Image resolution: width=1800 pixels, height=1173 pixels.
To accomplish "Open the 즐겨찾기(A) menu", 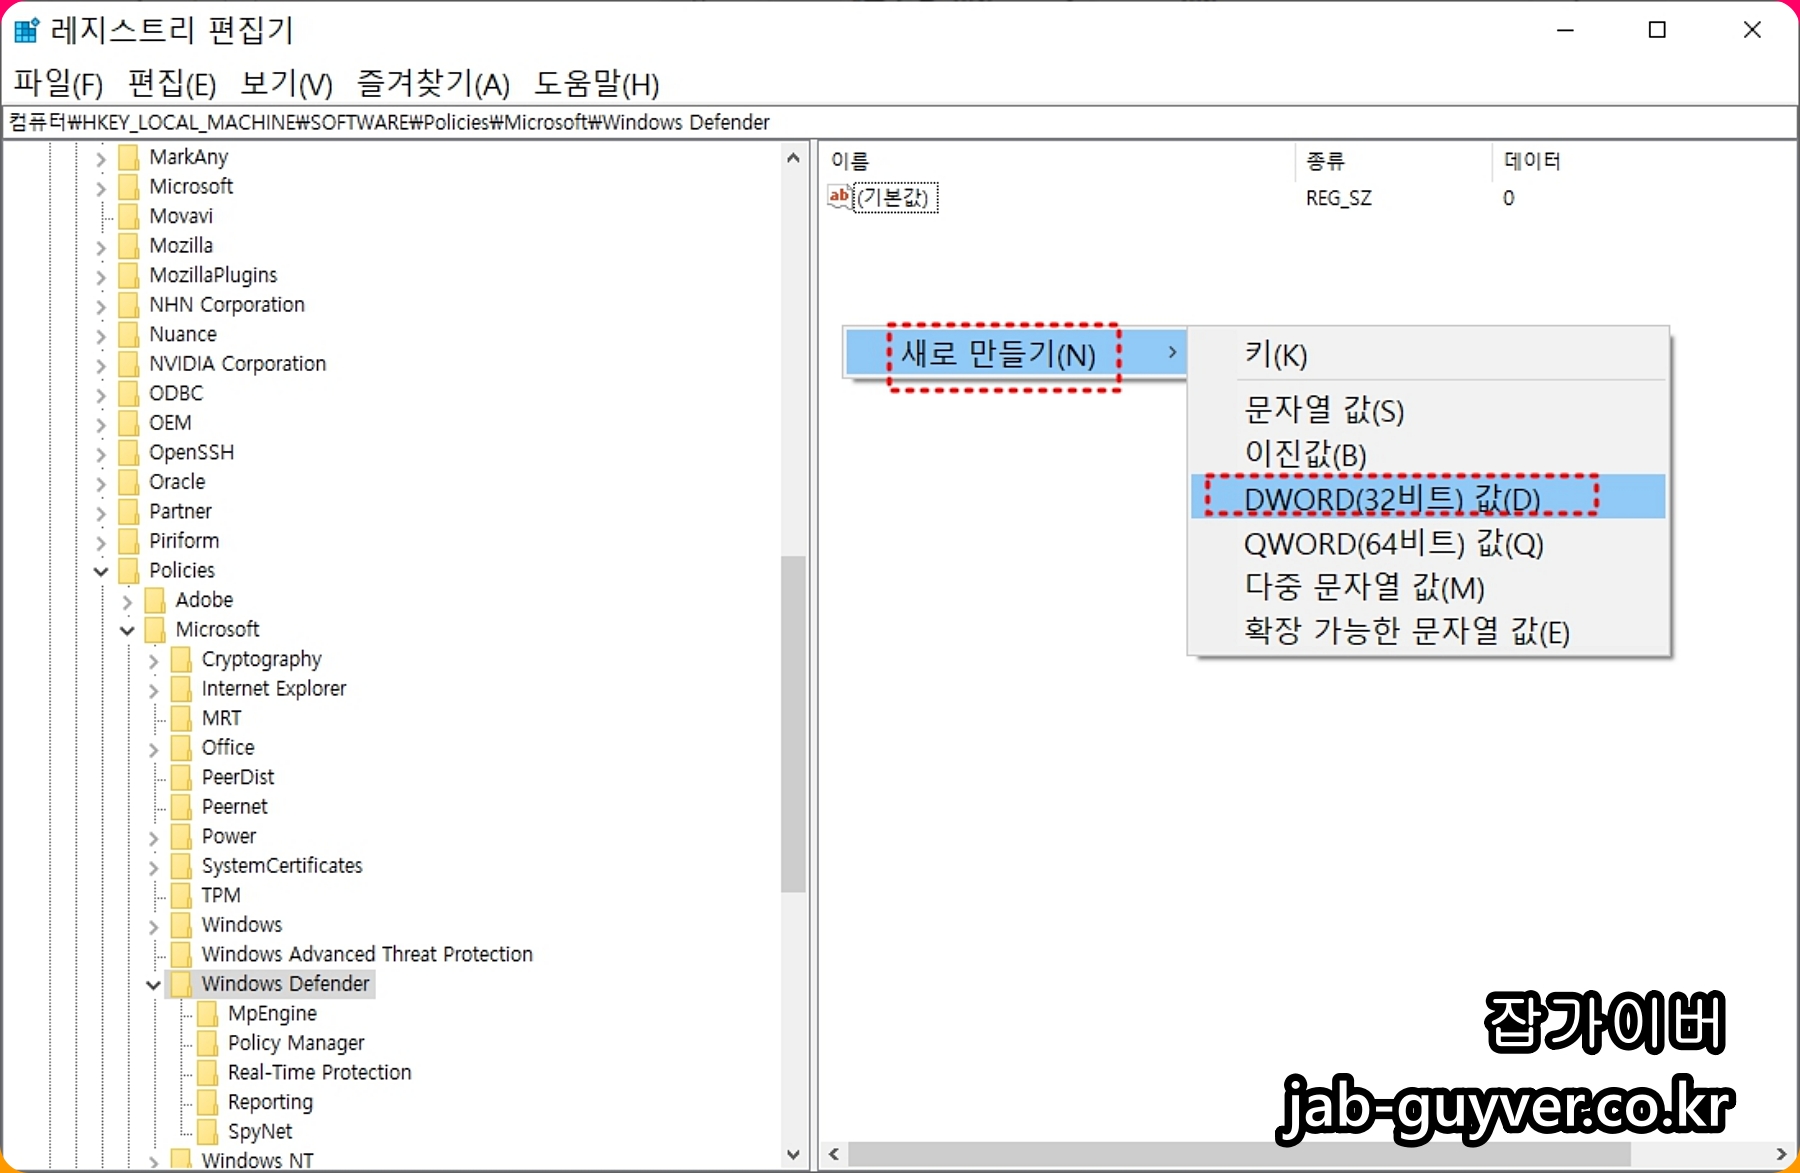I will pyautogui.click(x=433, y=84).
